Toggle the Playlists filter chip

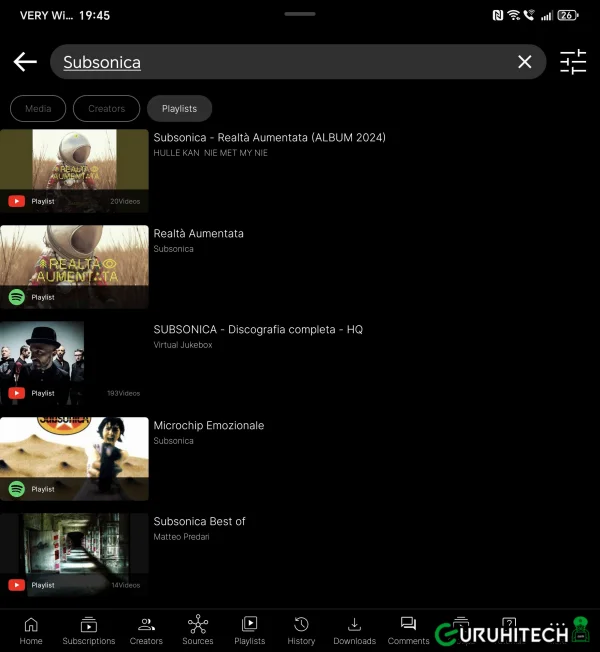click(x=179, y=108)
